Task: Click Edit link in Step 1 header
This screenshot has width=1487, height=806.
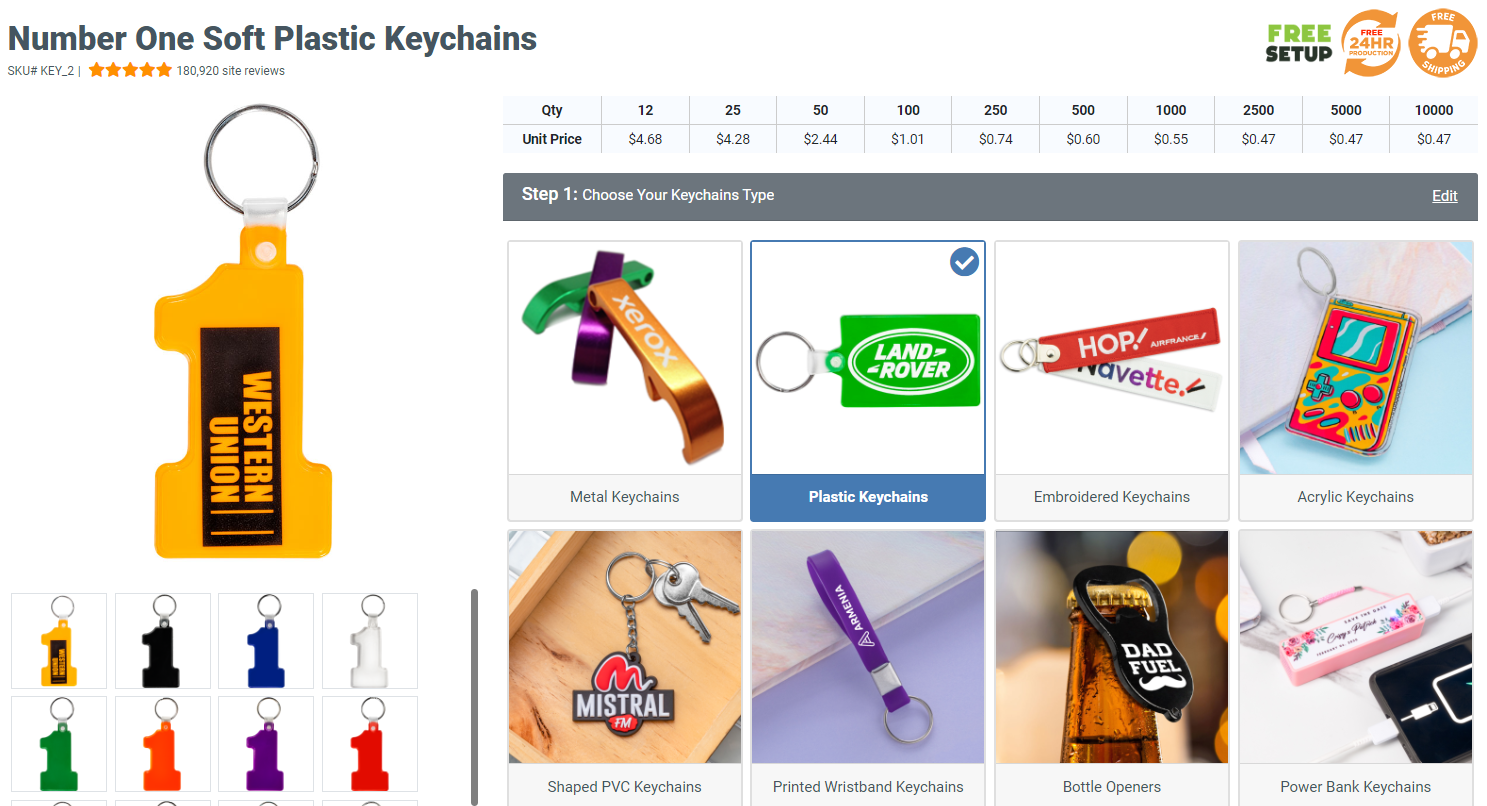Action: [x=1445, y=196]
